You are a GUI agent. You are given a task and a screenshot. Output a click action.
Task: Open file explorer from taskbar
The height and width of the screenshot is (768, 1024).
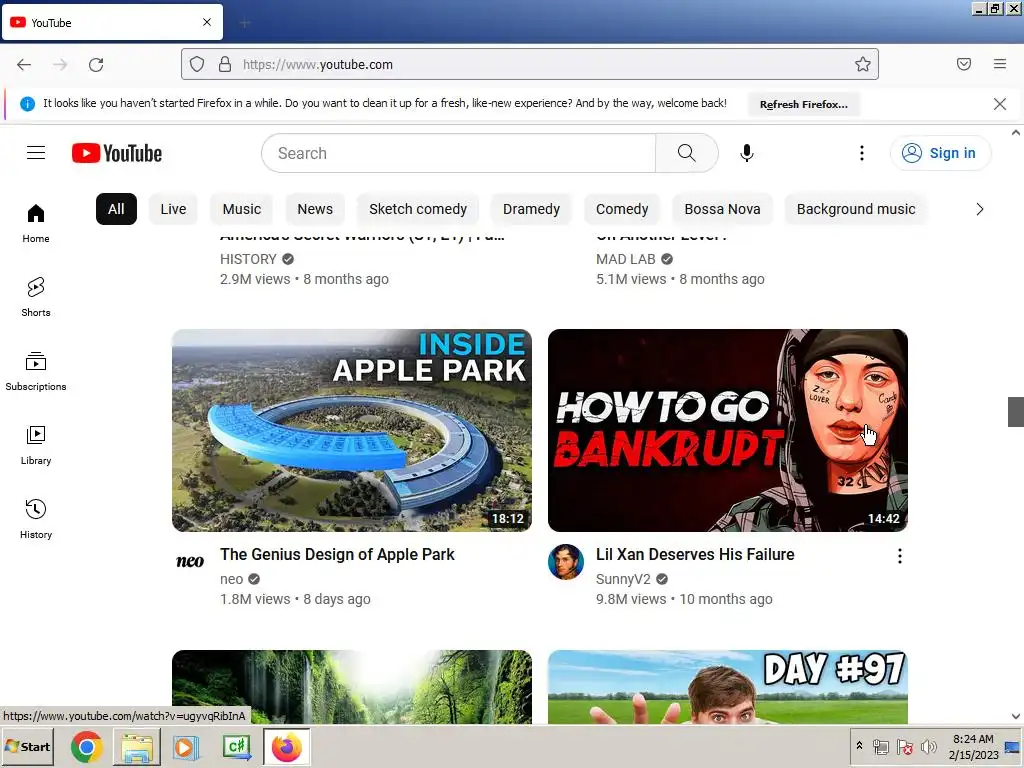tap(136, 746)
